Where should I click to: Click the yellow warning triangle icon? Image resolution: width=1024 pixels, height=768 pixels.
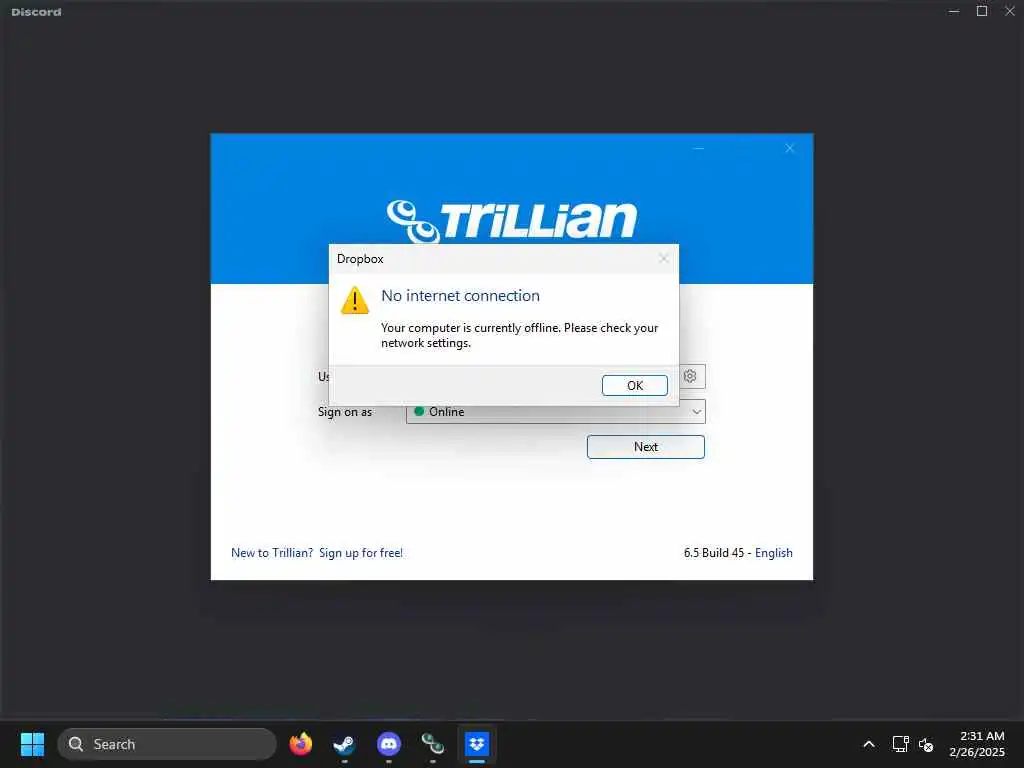point(355,300)
